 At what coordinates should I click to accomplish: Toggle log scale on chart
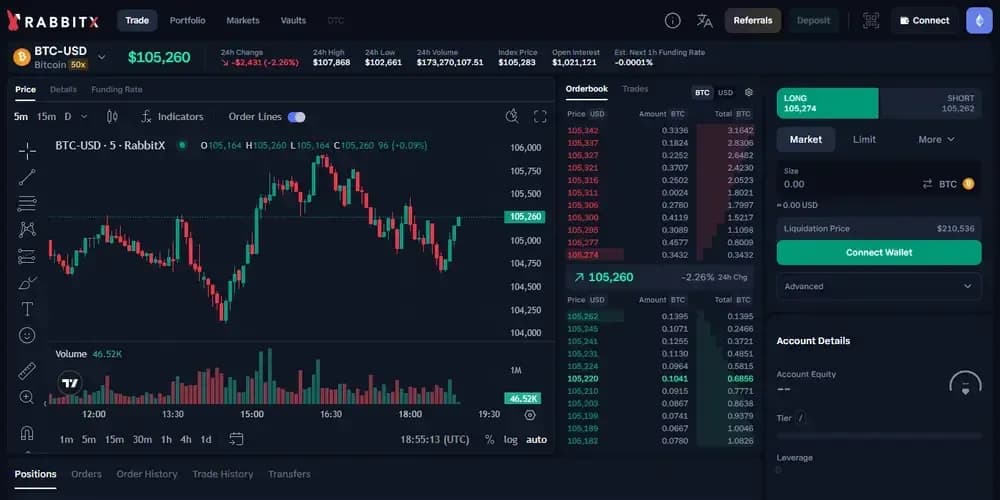(511, 439)
